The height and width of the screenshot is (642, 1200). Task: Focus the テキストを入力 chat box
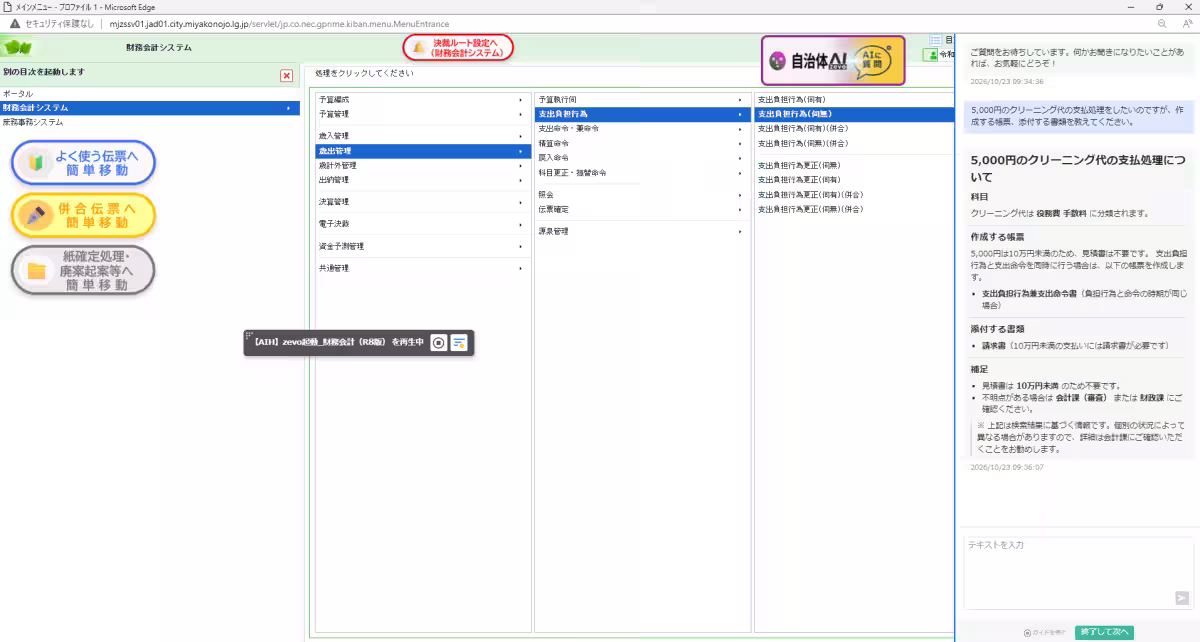pos(1078,572)
